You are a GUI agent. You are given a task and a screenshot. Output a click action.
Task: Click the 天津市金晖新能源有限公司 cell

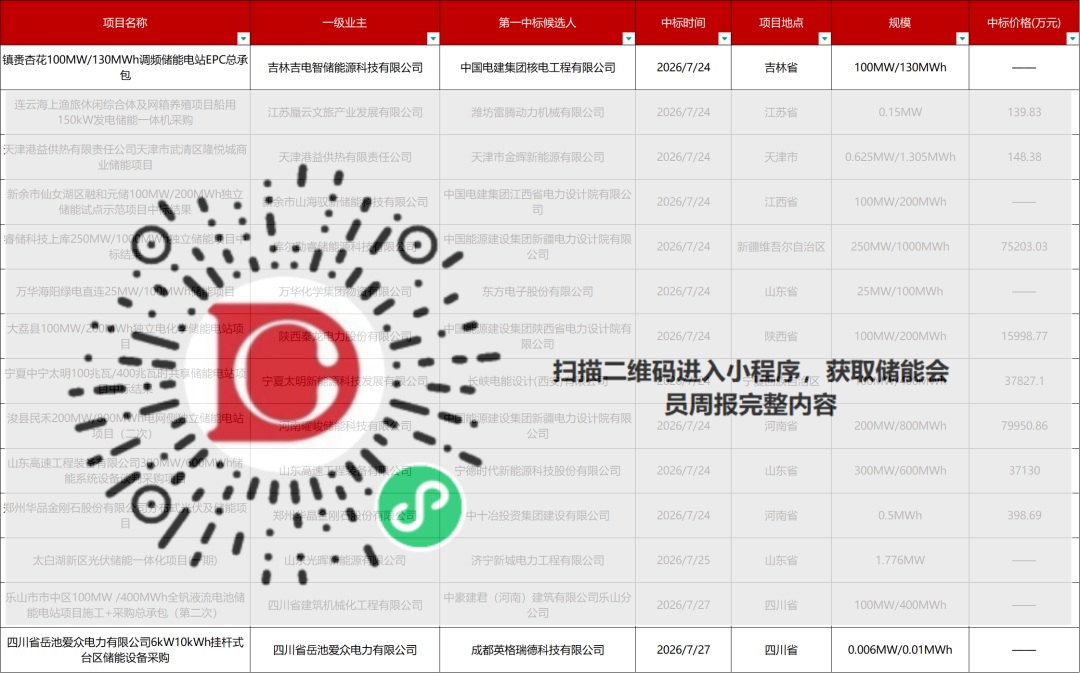[537, 157]
